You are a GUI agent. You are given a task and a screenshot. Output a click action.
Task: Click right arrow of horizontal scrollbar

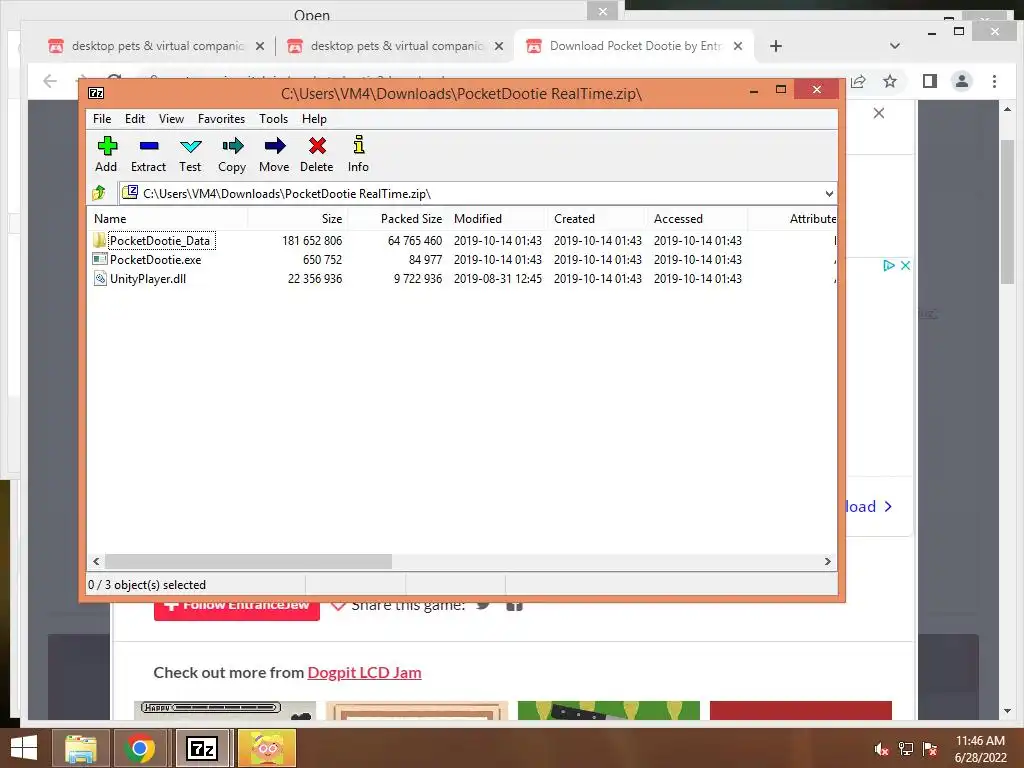pos(827,562)
